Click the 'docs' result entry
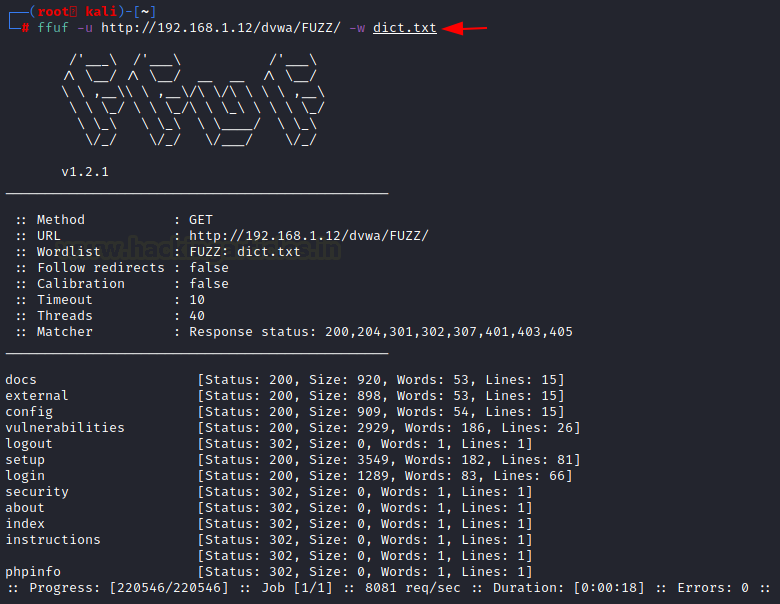The height and width of the screenshot is (604, 780). coord(21,380)
